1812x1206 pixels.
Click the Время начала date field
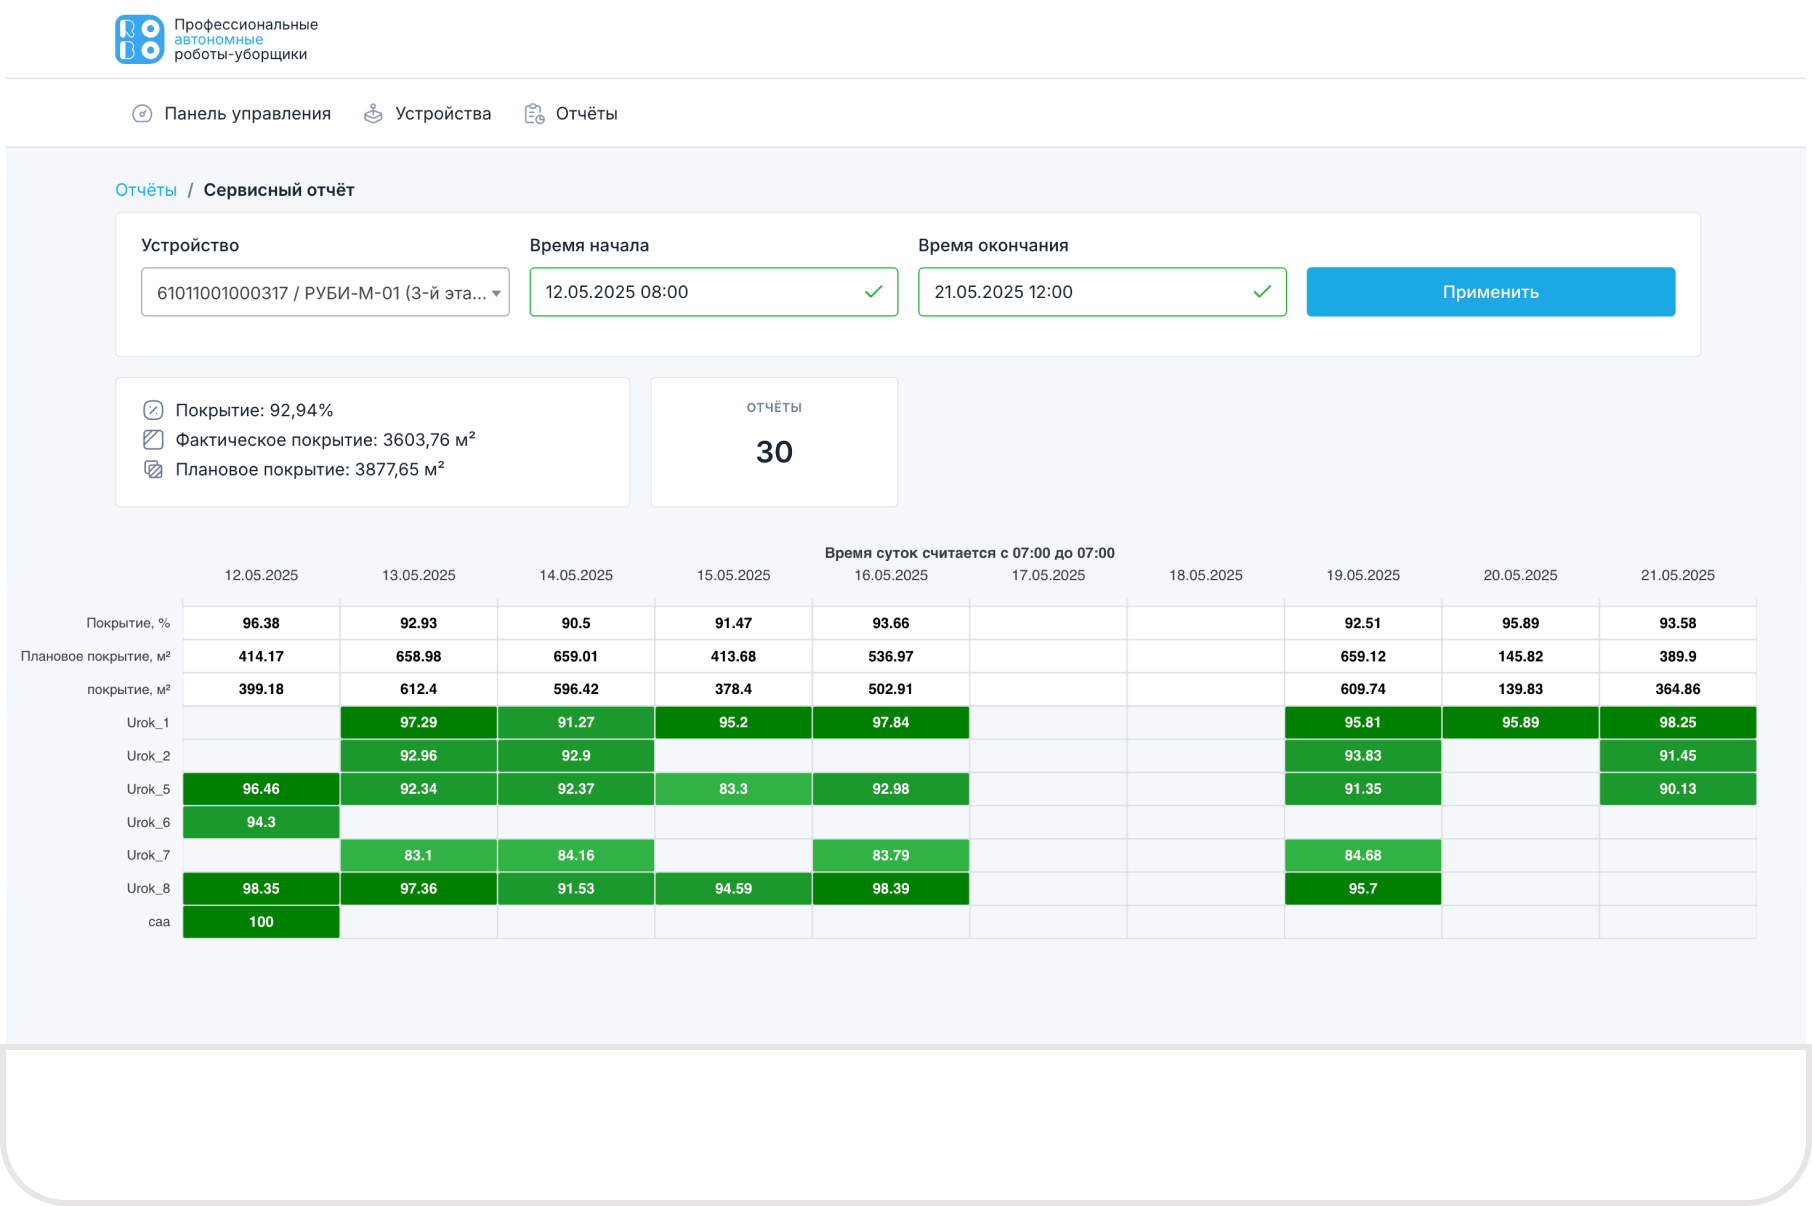[713, 292]
